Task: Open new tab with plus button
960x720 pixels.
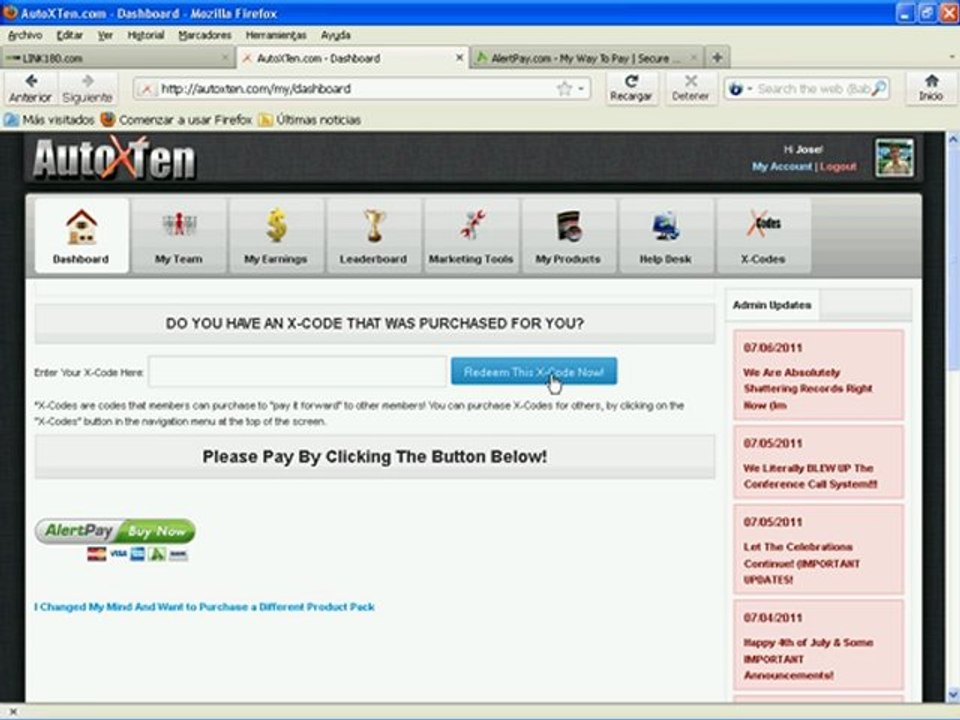Action: [x=718, y=58]
